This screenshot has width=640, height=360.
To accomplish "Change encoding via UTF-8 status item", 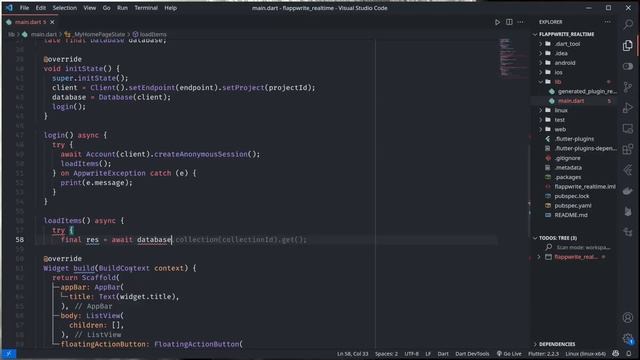I will pos(411,353).
